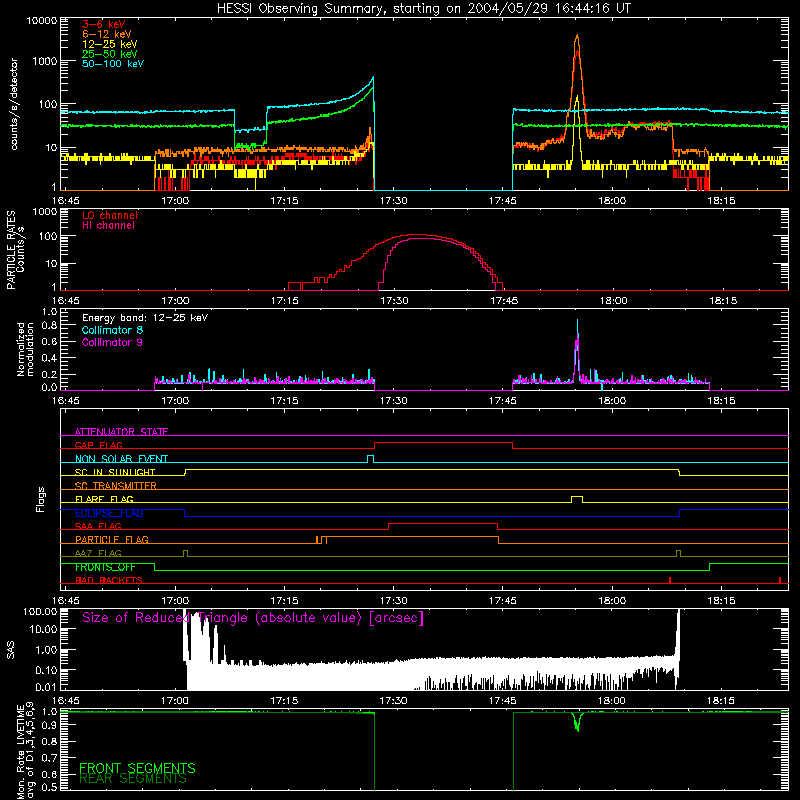Viewport: 800px width, 800px height.
Task: Click the main flare peak in the count-rate plot
Action: coord(577,37)
